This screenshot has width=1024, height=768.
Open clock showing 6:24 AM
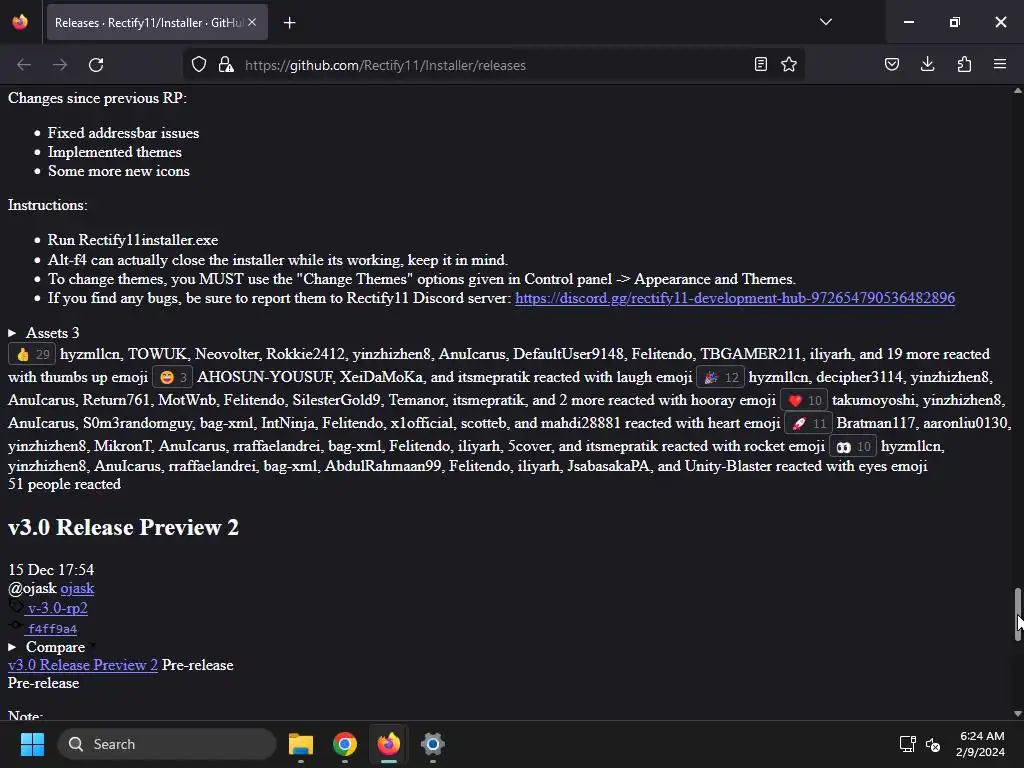click(980, 744)
